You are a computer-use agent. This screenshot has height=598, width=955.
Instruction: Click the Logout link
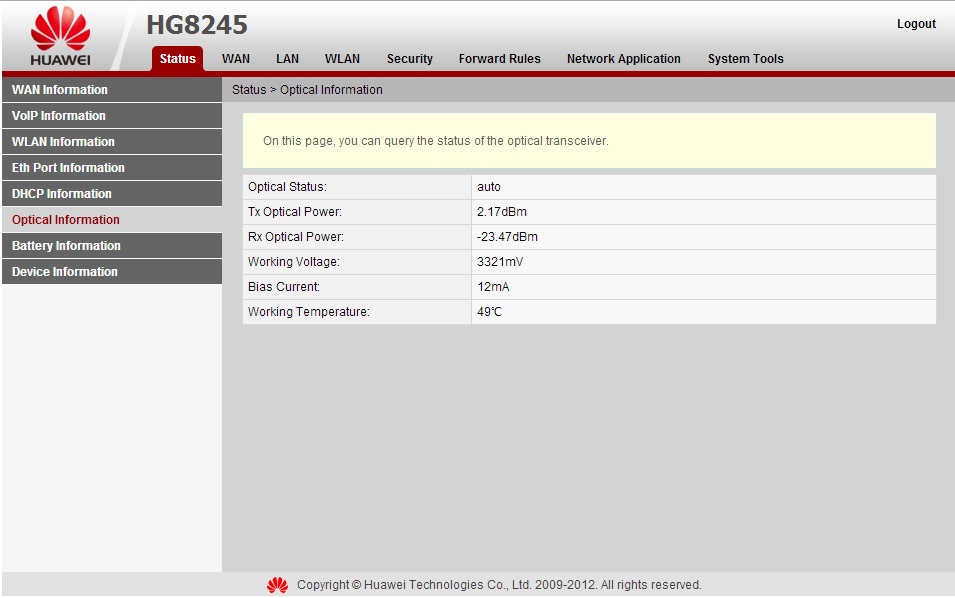coord(916,24)
